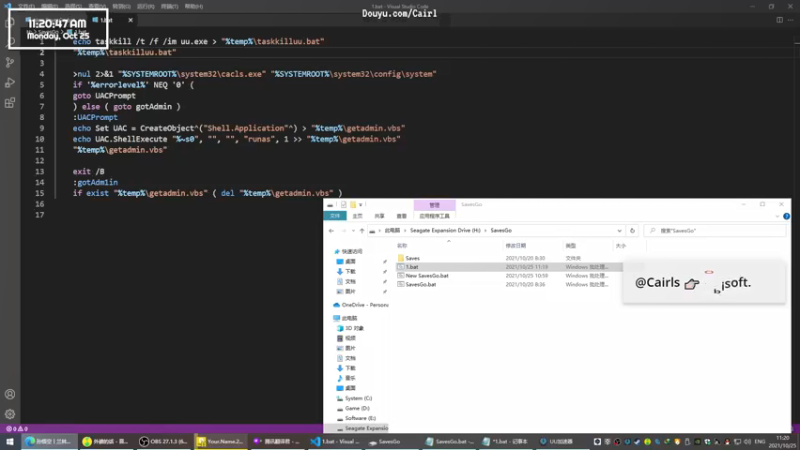800x450 pixels.
Task: Refresh the SavesGo folder view
Action: coord(632,231)
